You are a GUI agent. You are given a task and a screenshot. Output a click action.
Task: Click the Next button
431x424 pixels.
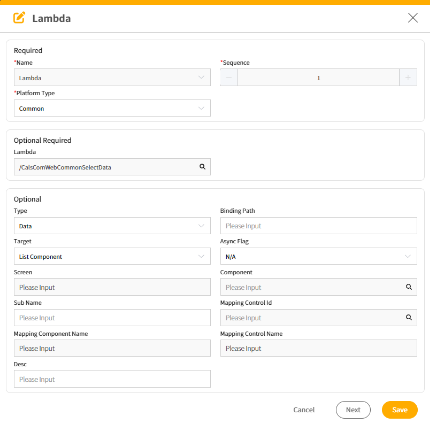[353, 410]
